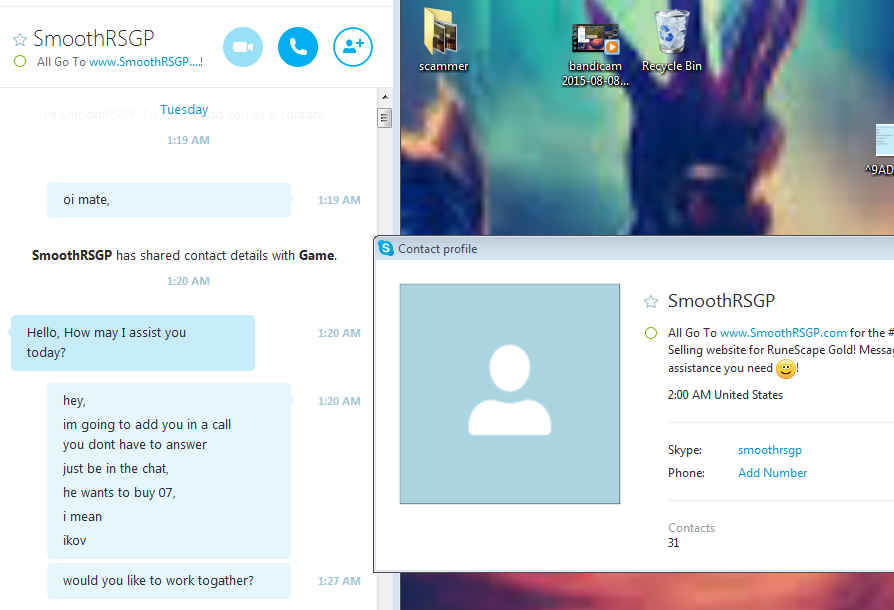The image size is (894, 610).
Task: Start a video call with SmoothRSGP
Action: (x=243, y=47)
